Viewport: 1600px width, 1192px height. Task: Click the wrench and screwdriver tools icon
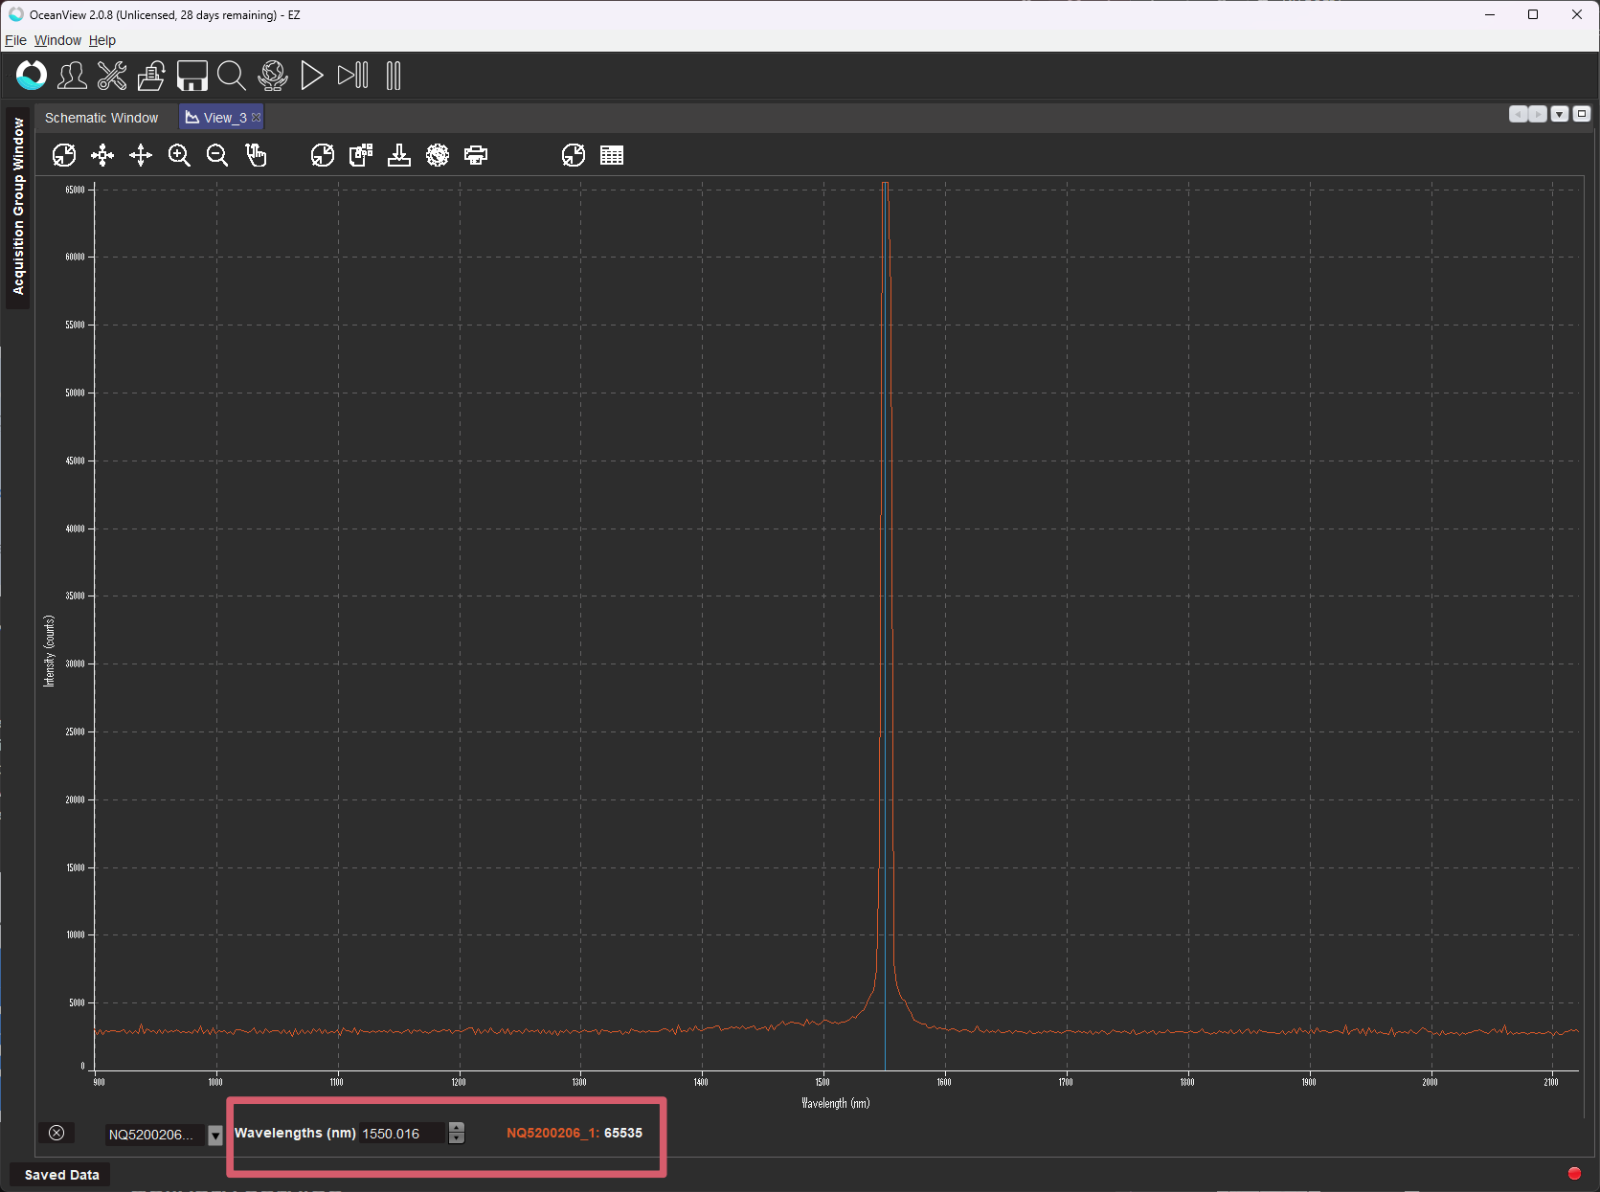click(112, 76)
